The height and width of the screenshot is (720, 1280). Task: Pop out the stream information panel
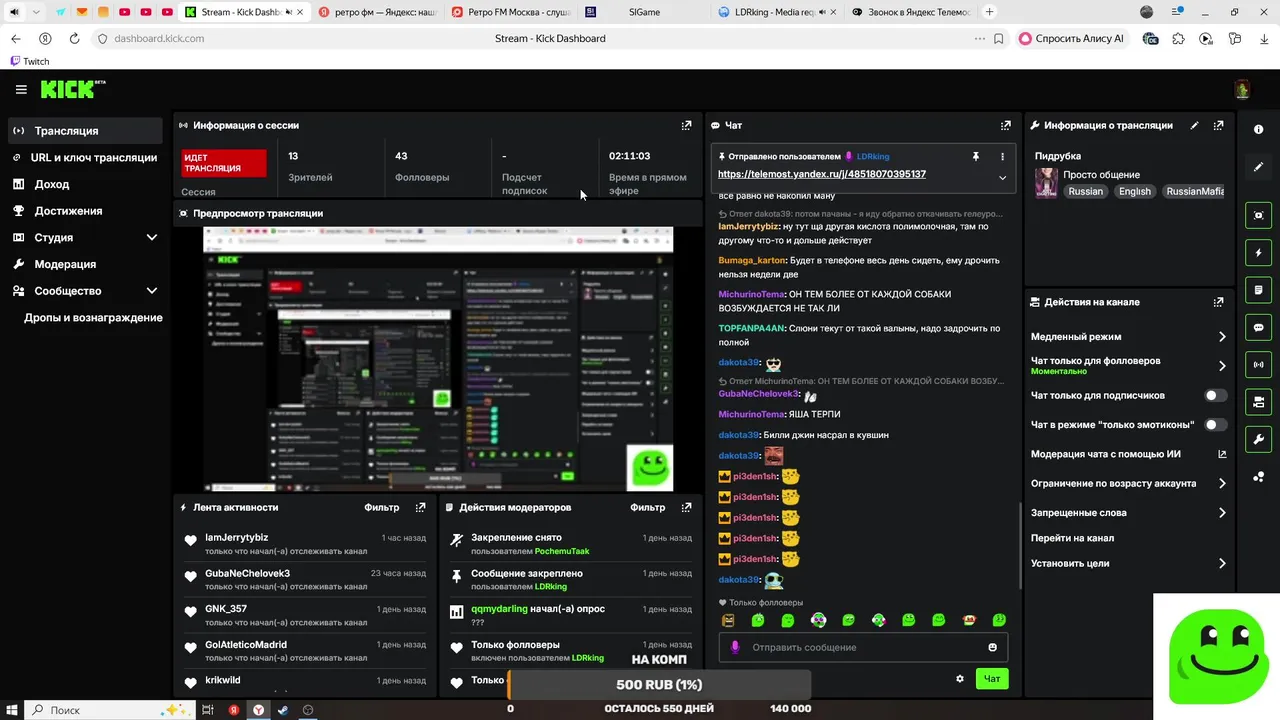click(x=1218, y=126)
